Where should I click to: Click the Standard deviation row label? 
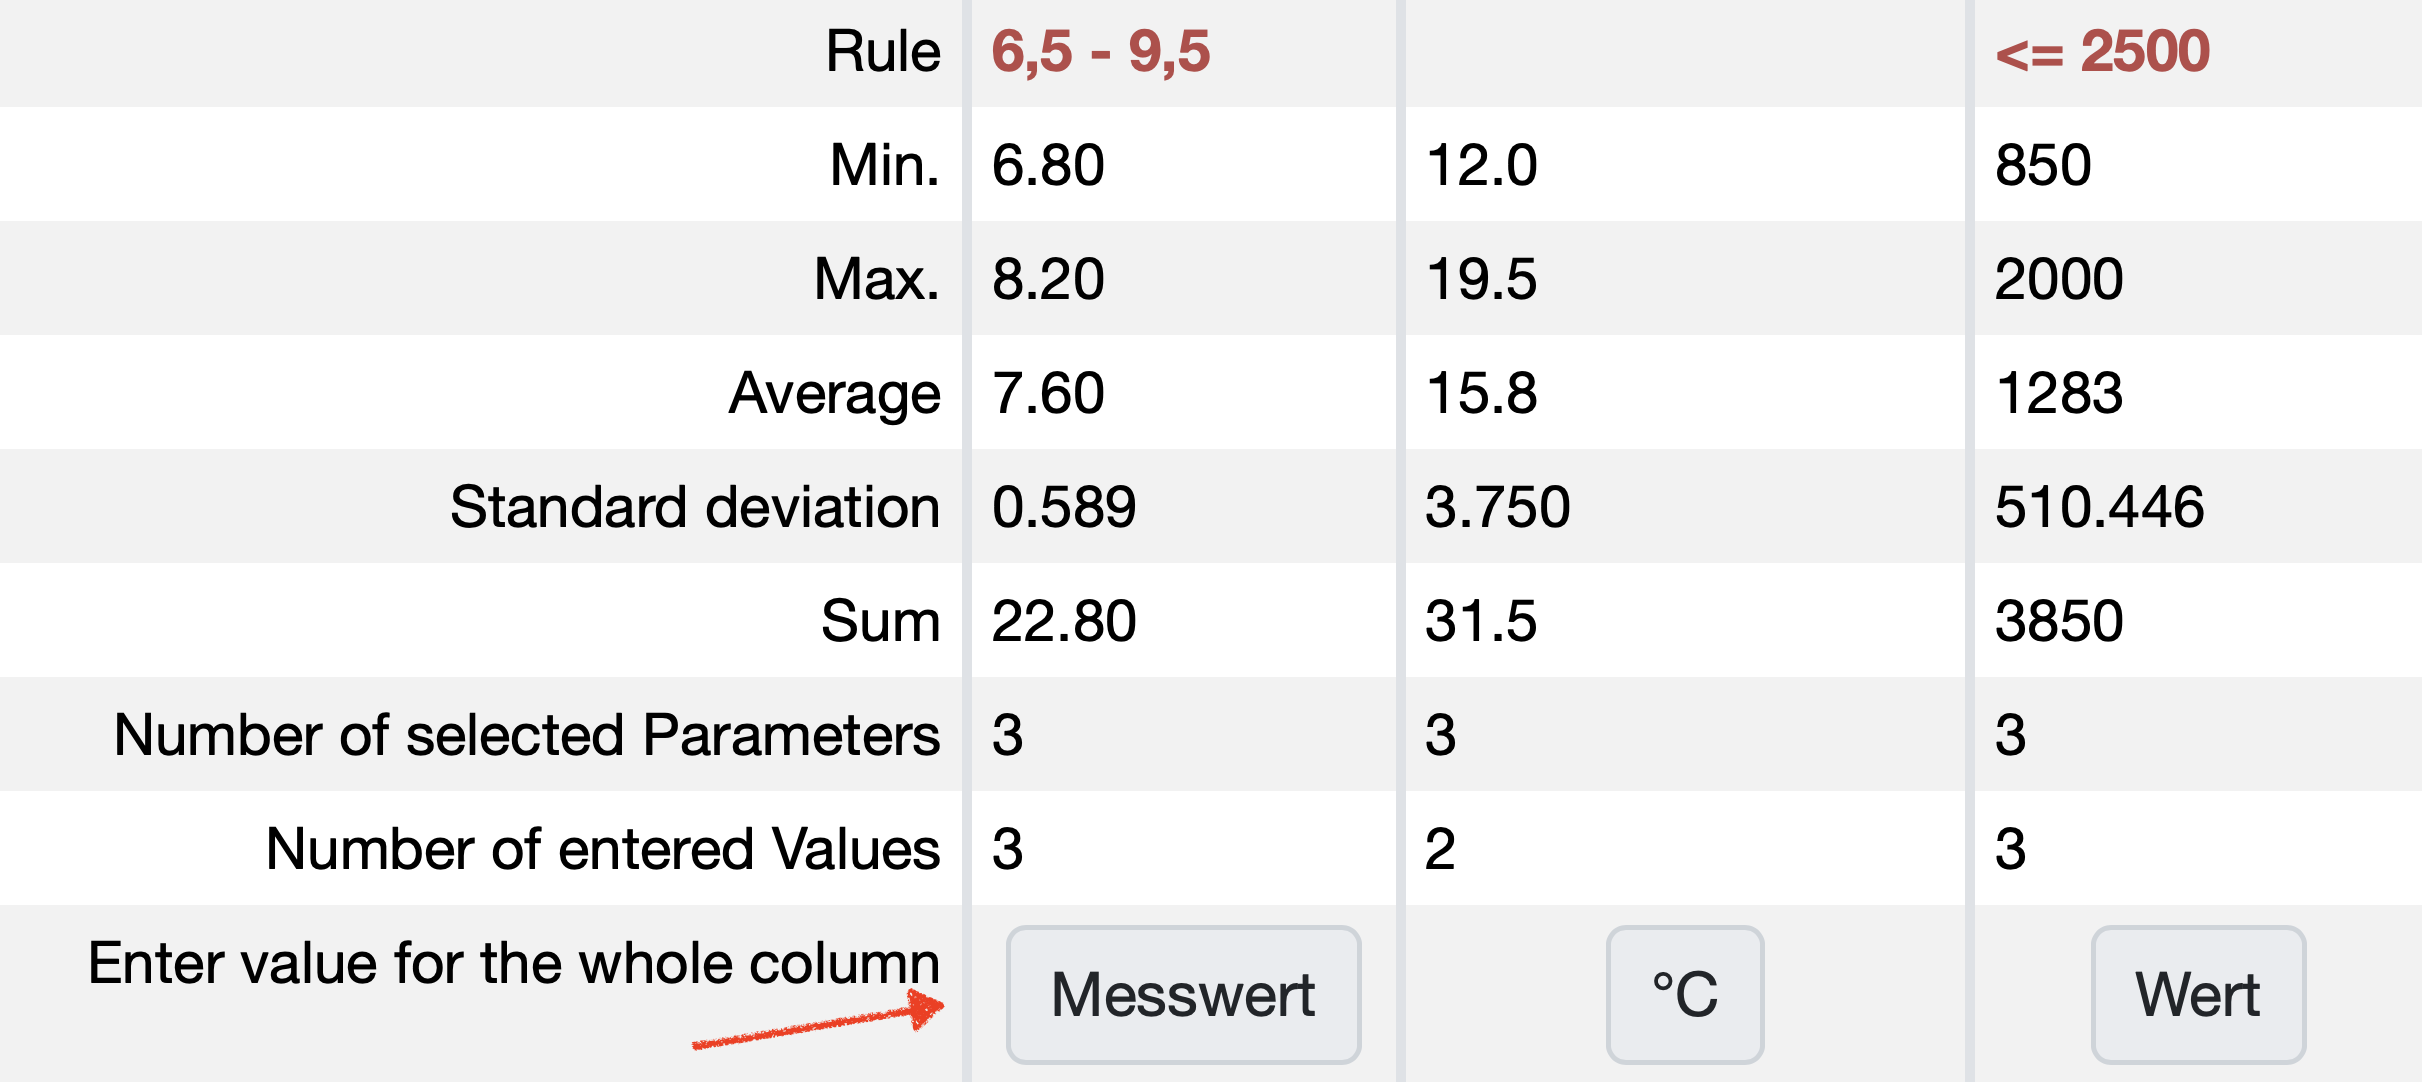pos(695,507)
